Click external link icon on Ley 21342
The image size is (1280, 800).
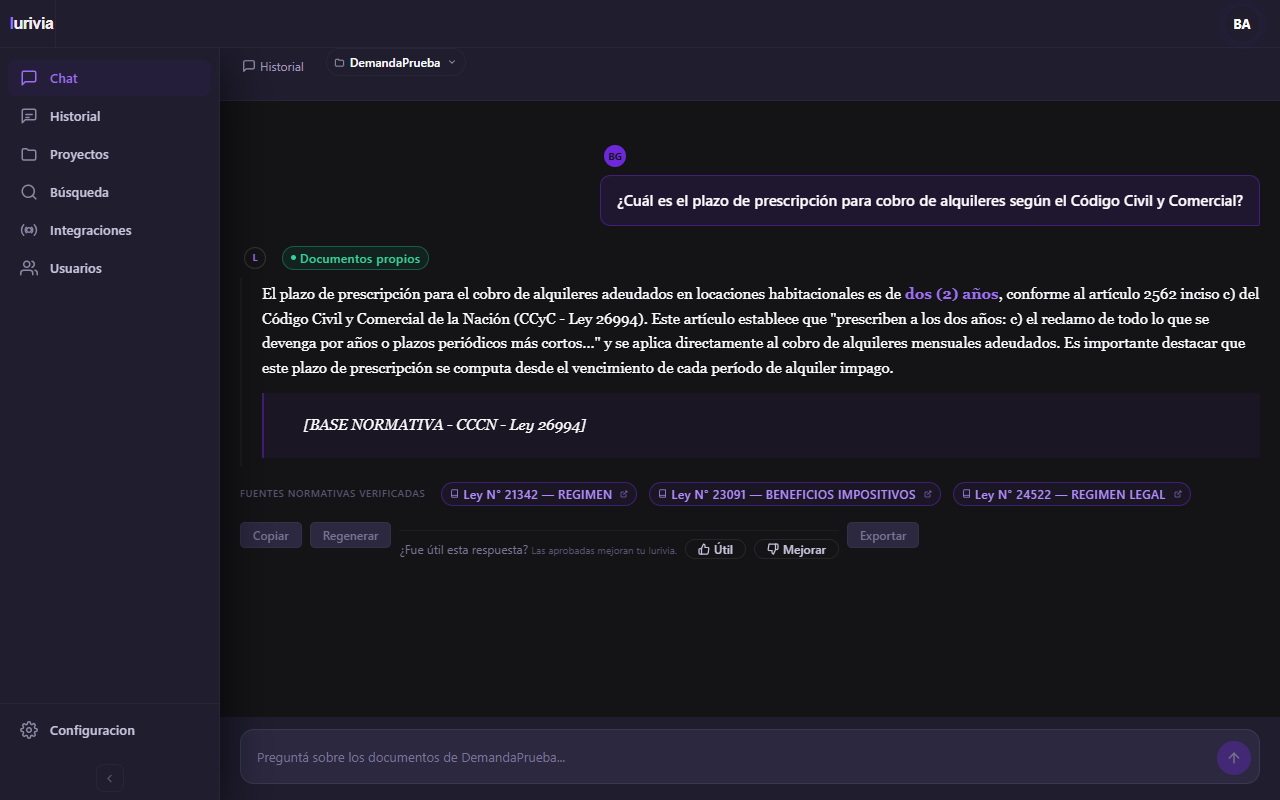(624, 494)
